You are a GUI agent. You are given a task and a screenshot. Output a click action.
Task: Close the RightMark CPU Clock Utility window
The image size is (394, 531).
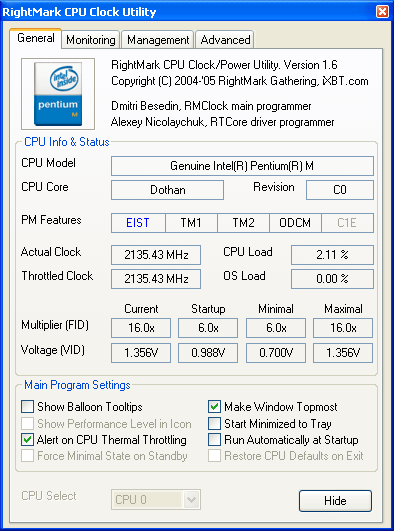click(x=382, y=12)
